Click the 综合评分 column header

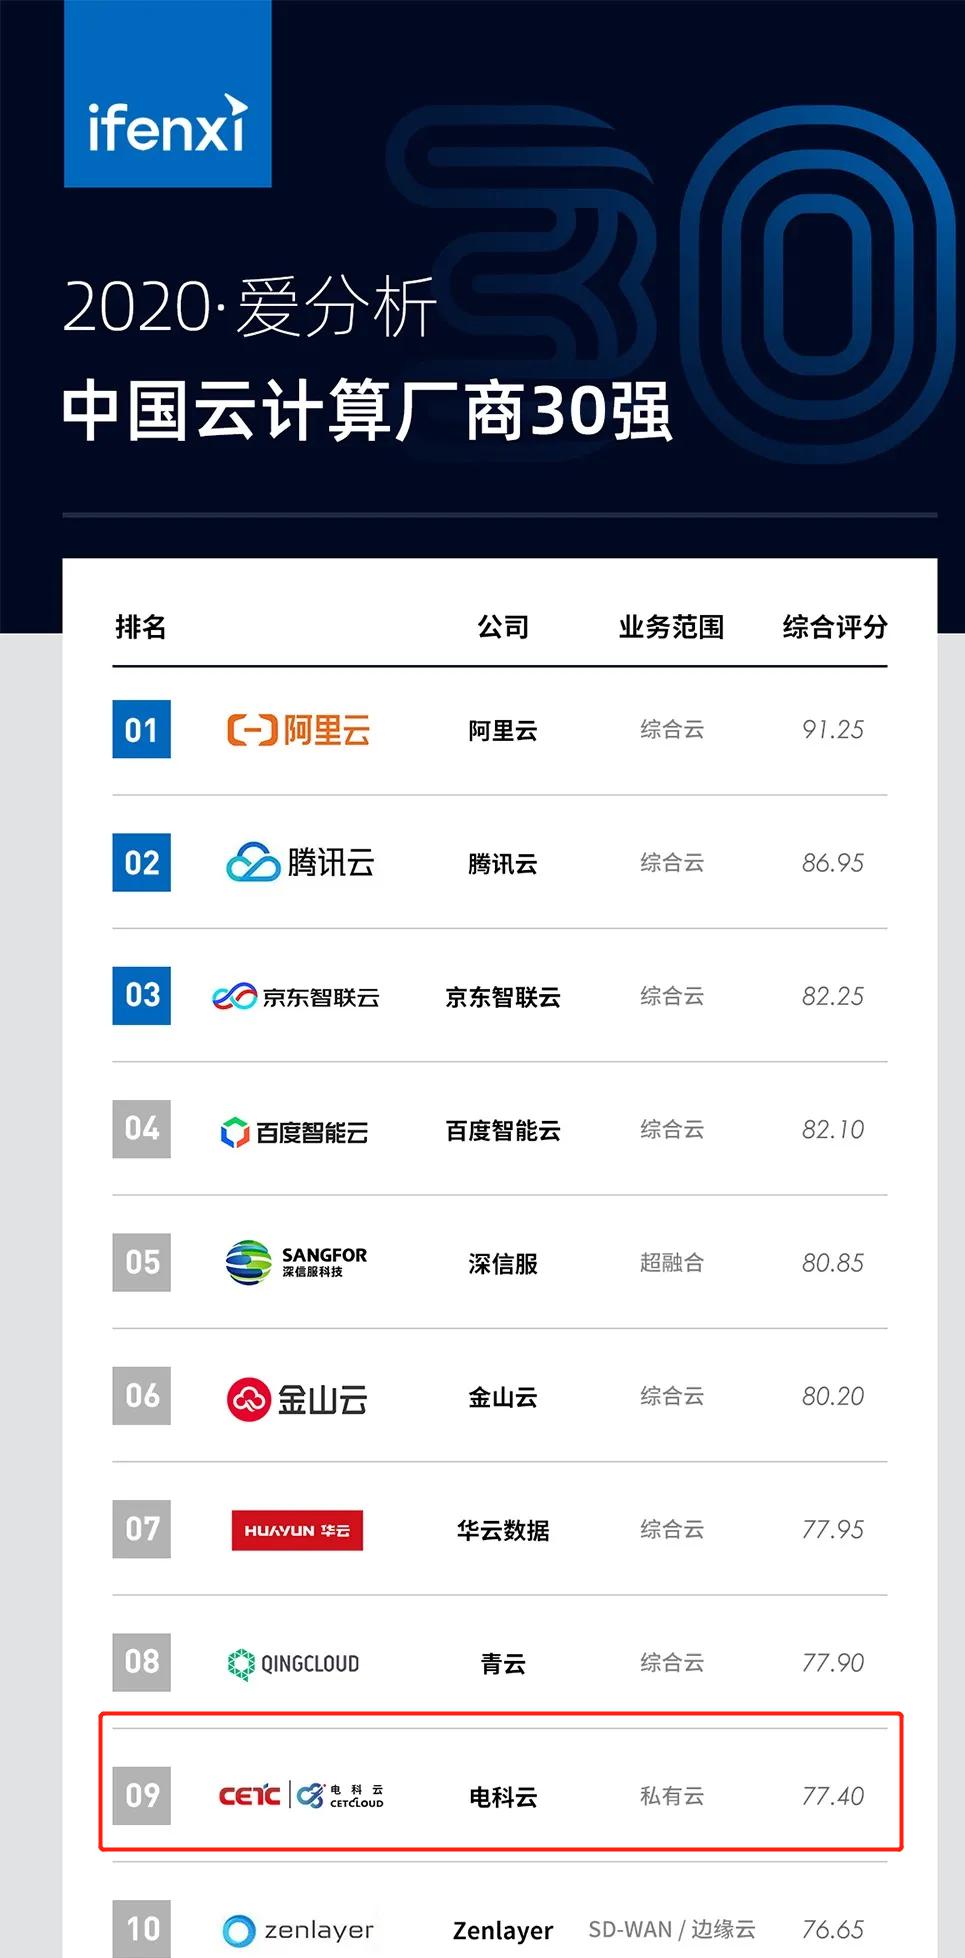pyautogui.click(x=835, y=627)
